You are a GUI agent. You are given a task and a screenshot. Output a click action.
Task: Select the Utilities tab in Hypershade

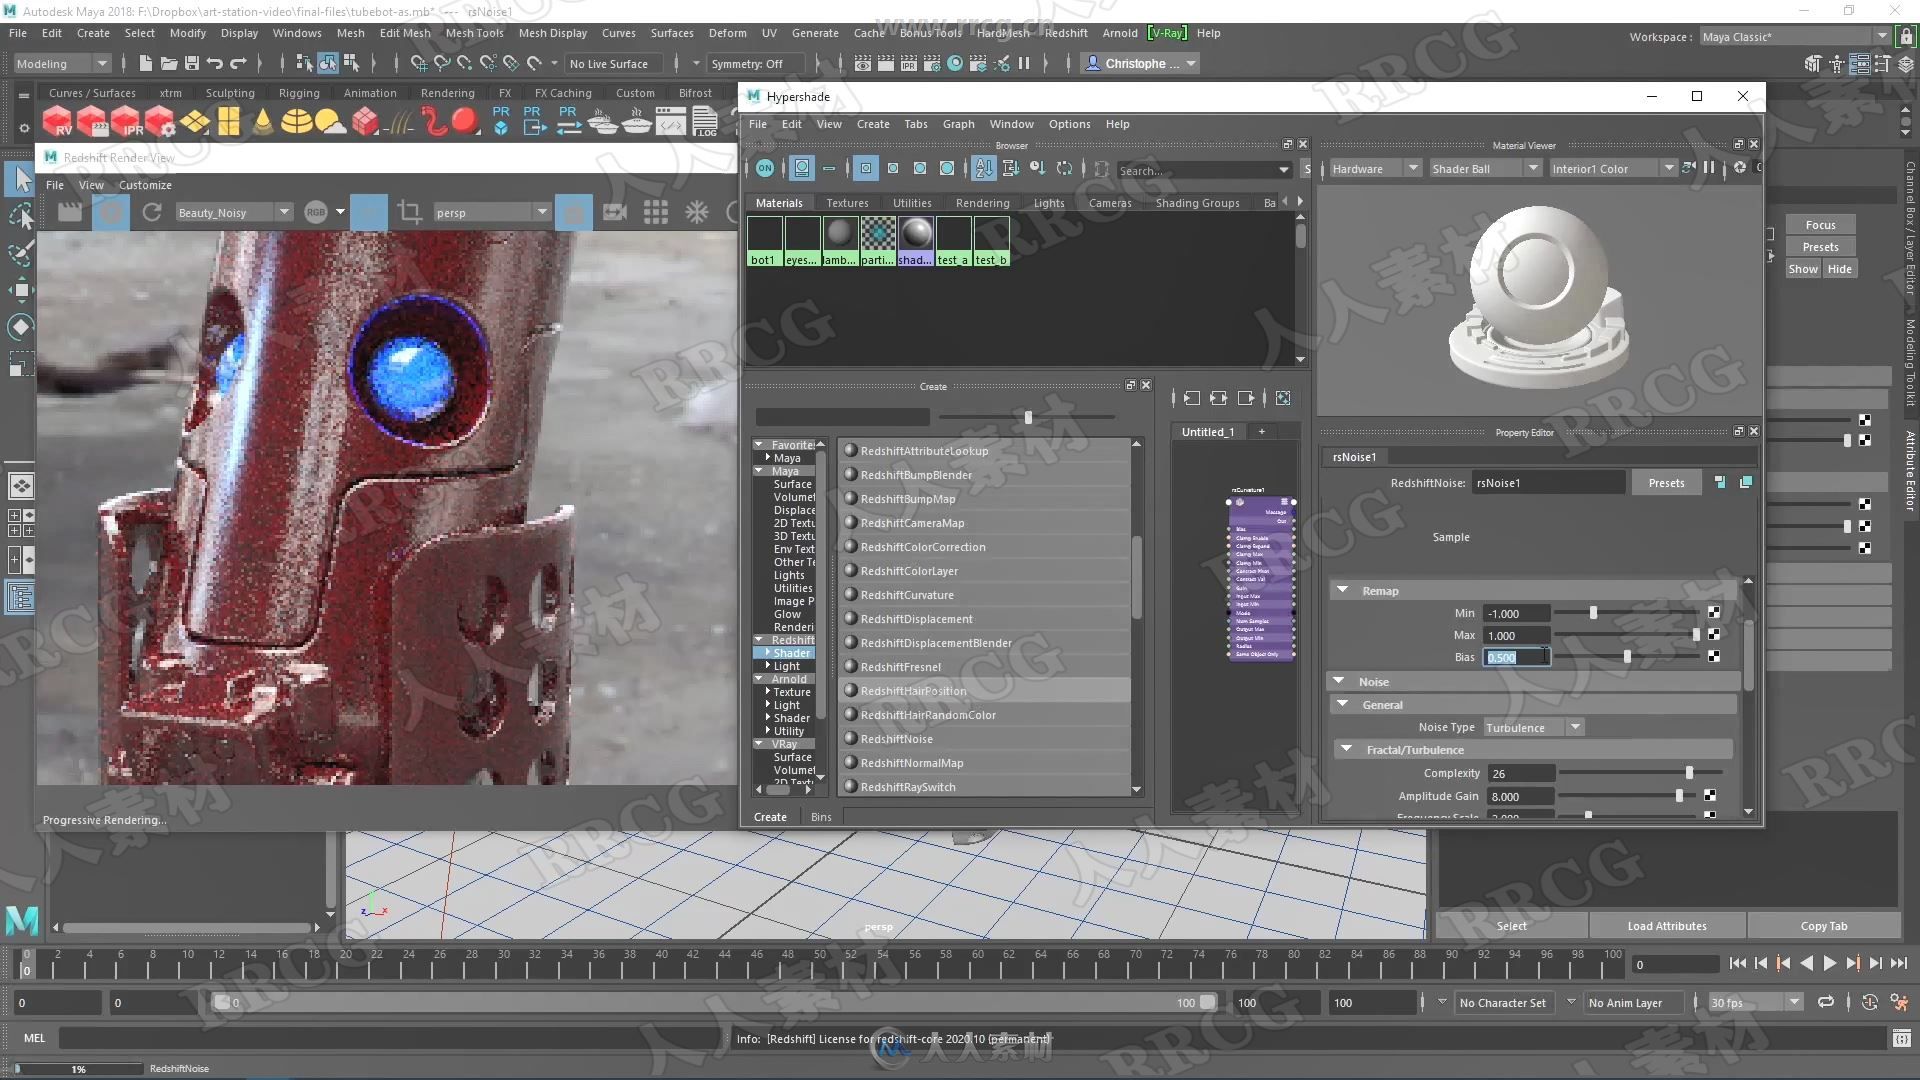click(x=913, y=202)
